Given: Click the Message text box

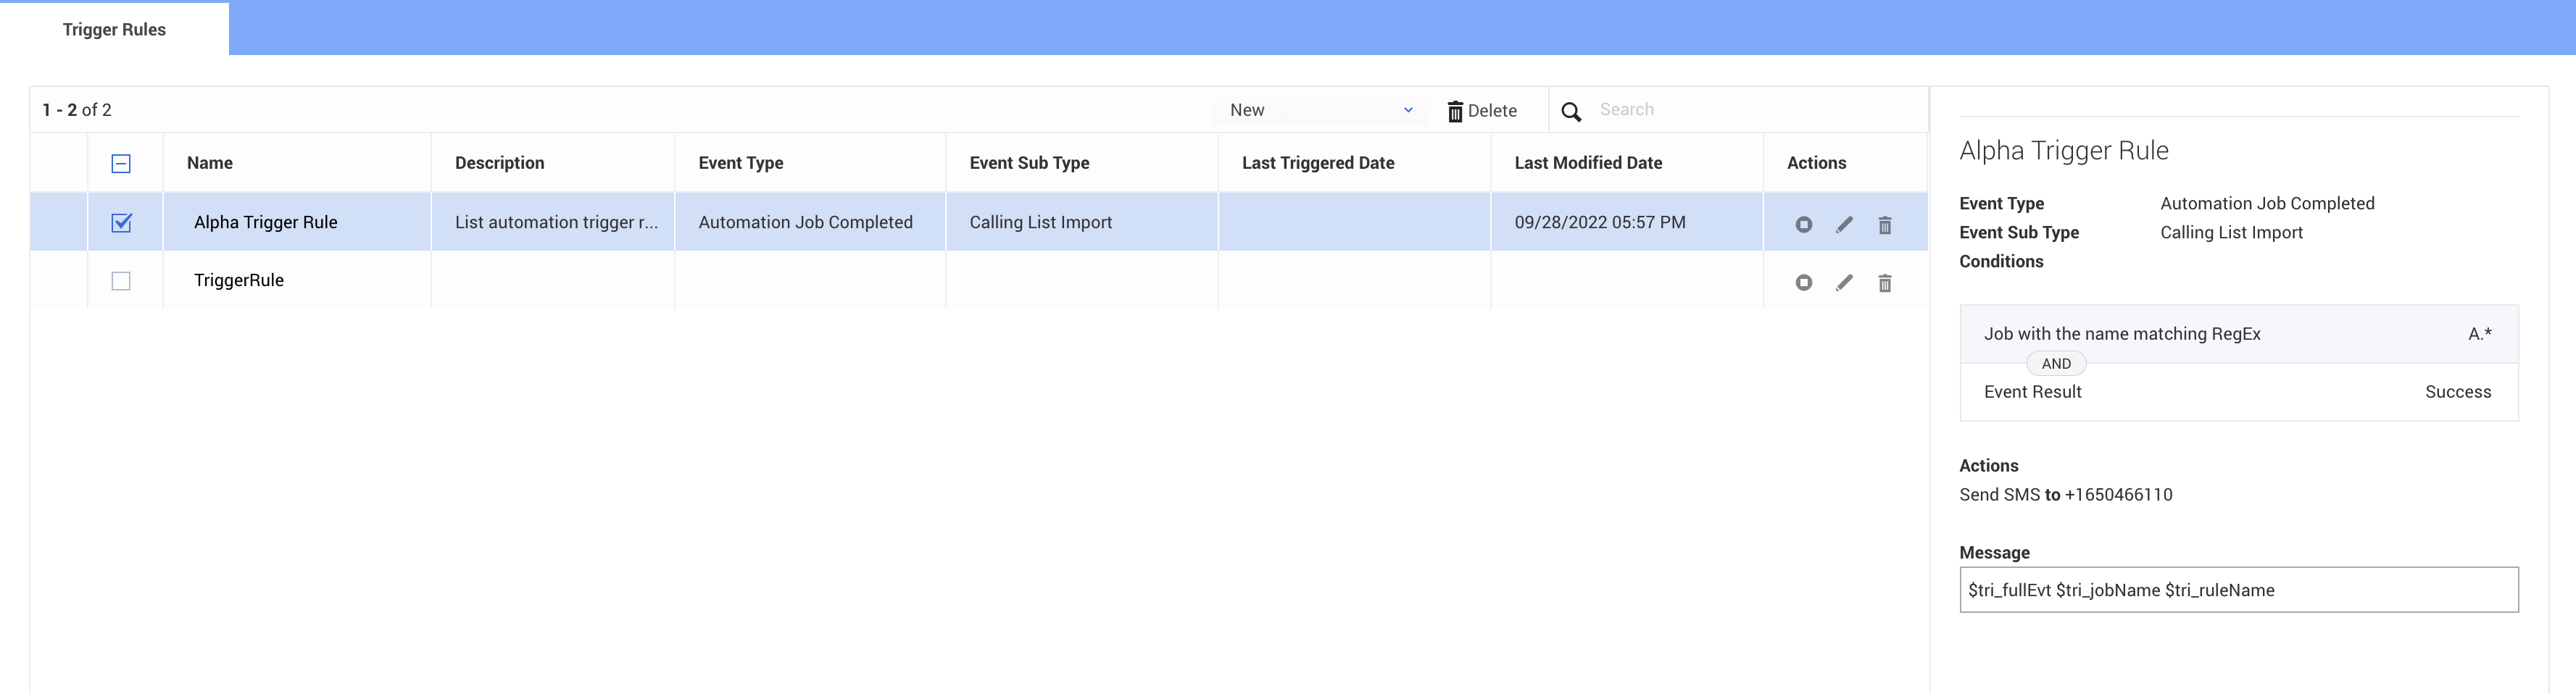Looking at the screenshot, I should click(2238, 590).
